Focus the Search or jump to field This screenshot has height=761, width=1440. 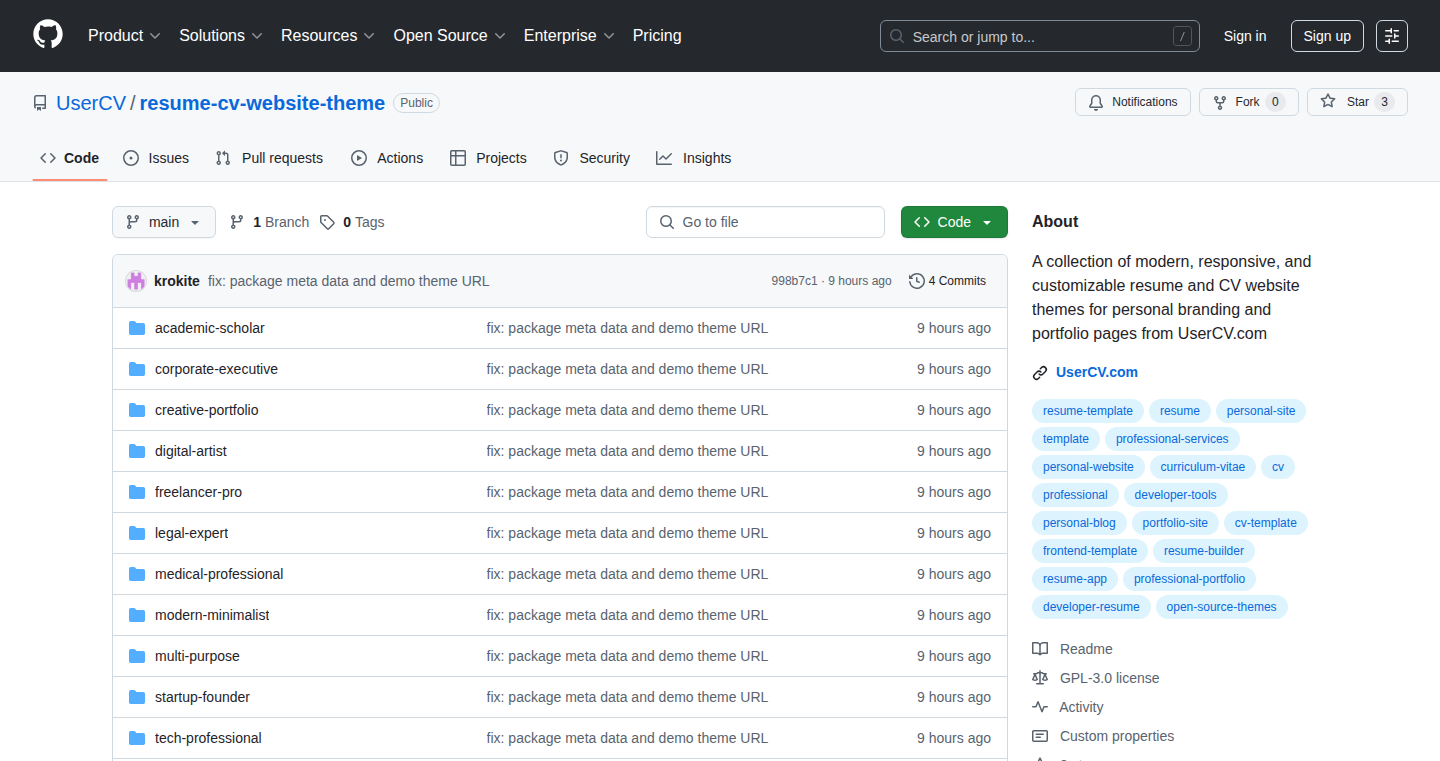coord(1040,36)
